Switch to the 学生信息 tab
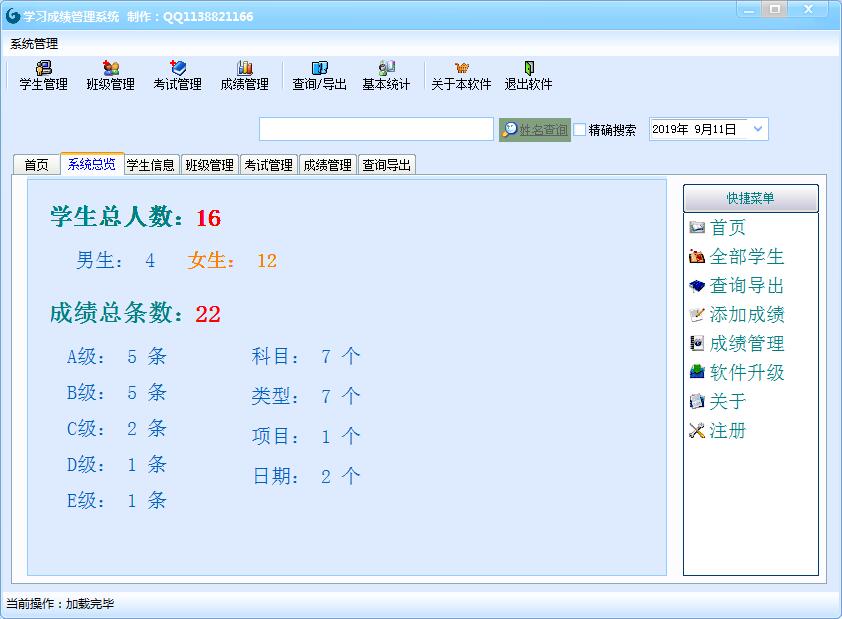The height and width of the screenshot is (619, 842). [x=151, y=165]
